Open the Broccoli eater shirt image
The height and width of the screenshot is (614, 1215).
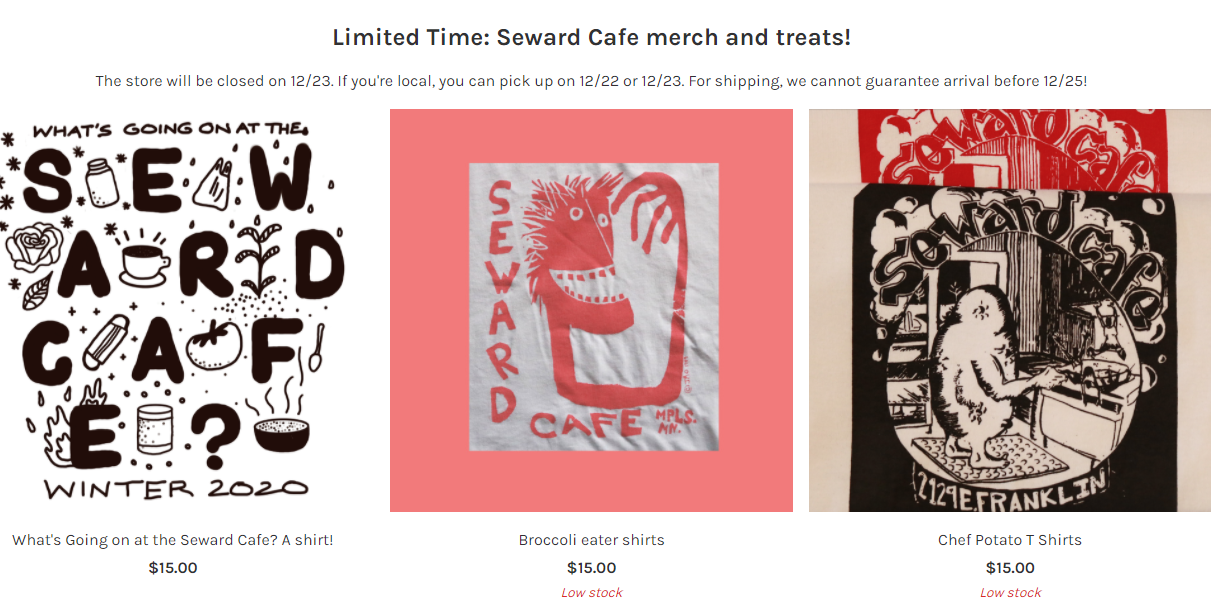click(591, 310)
